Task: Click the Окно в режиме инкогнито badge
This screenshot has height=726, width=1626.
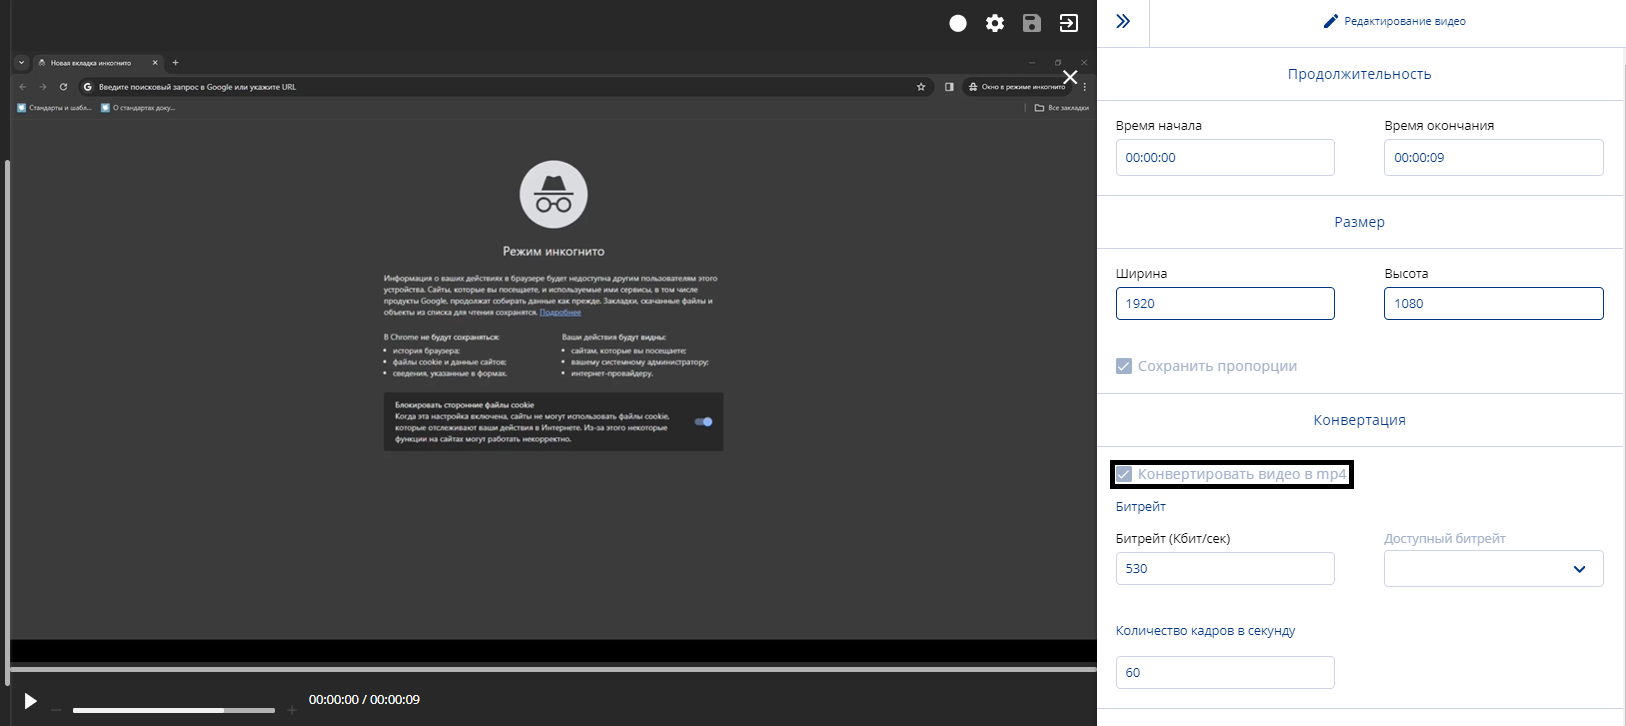Action: pos(1017,87)
